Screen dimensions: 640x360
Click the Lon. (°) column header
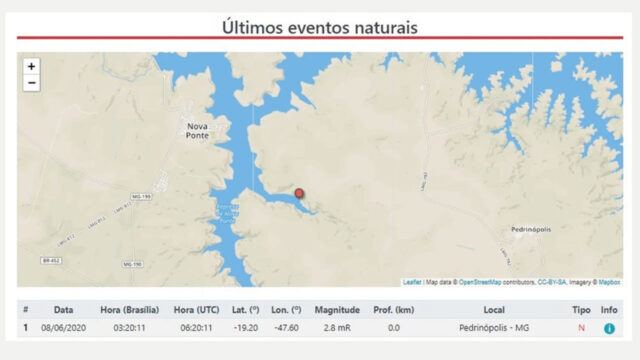286,310
